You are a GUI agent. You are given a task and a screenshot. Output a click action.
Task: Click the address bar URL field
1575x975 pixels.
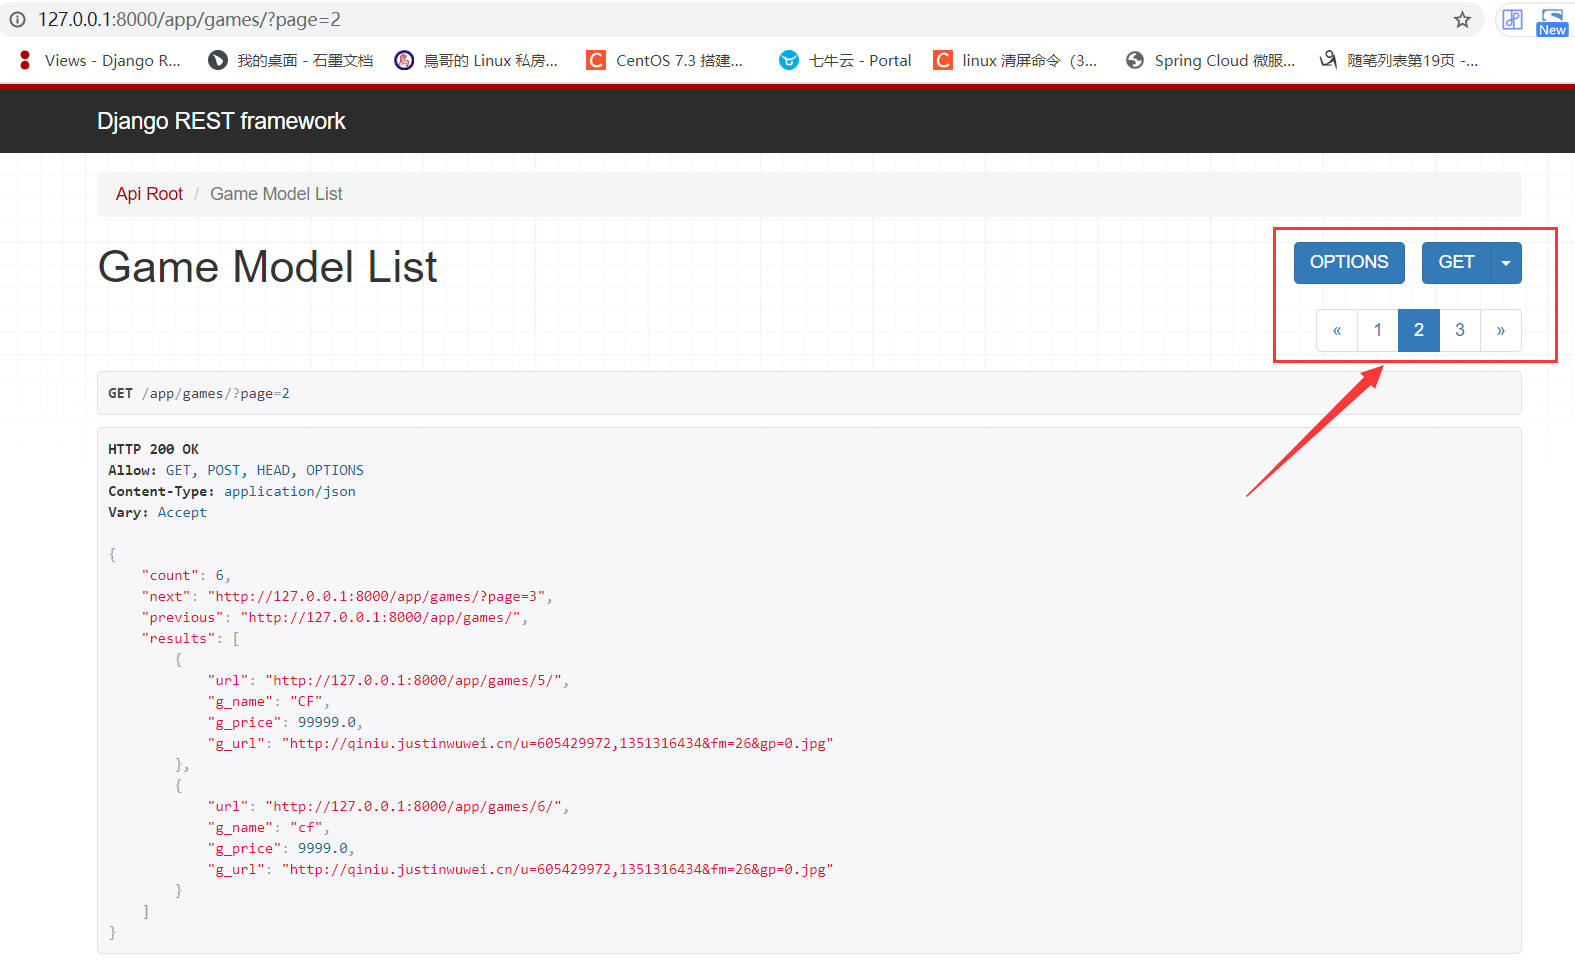pos(740,20)
